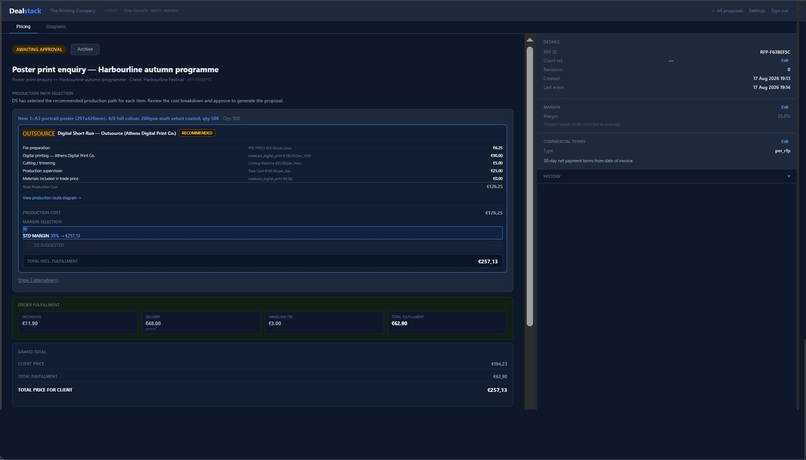This screenshot has width=806, height=460.
Task: Click the Total price for client row
Action: [x=263, y=390]
